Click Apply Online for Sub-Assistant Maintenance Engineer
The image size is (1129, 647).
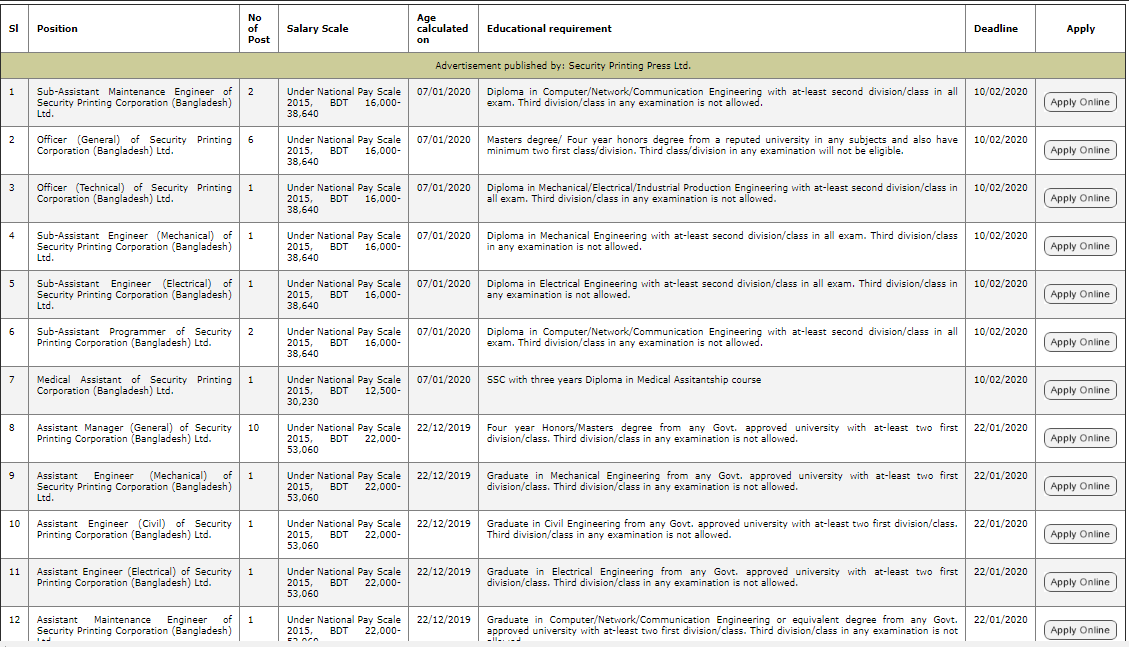click(x=1080, y=102)
